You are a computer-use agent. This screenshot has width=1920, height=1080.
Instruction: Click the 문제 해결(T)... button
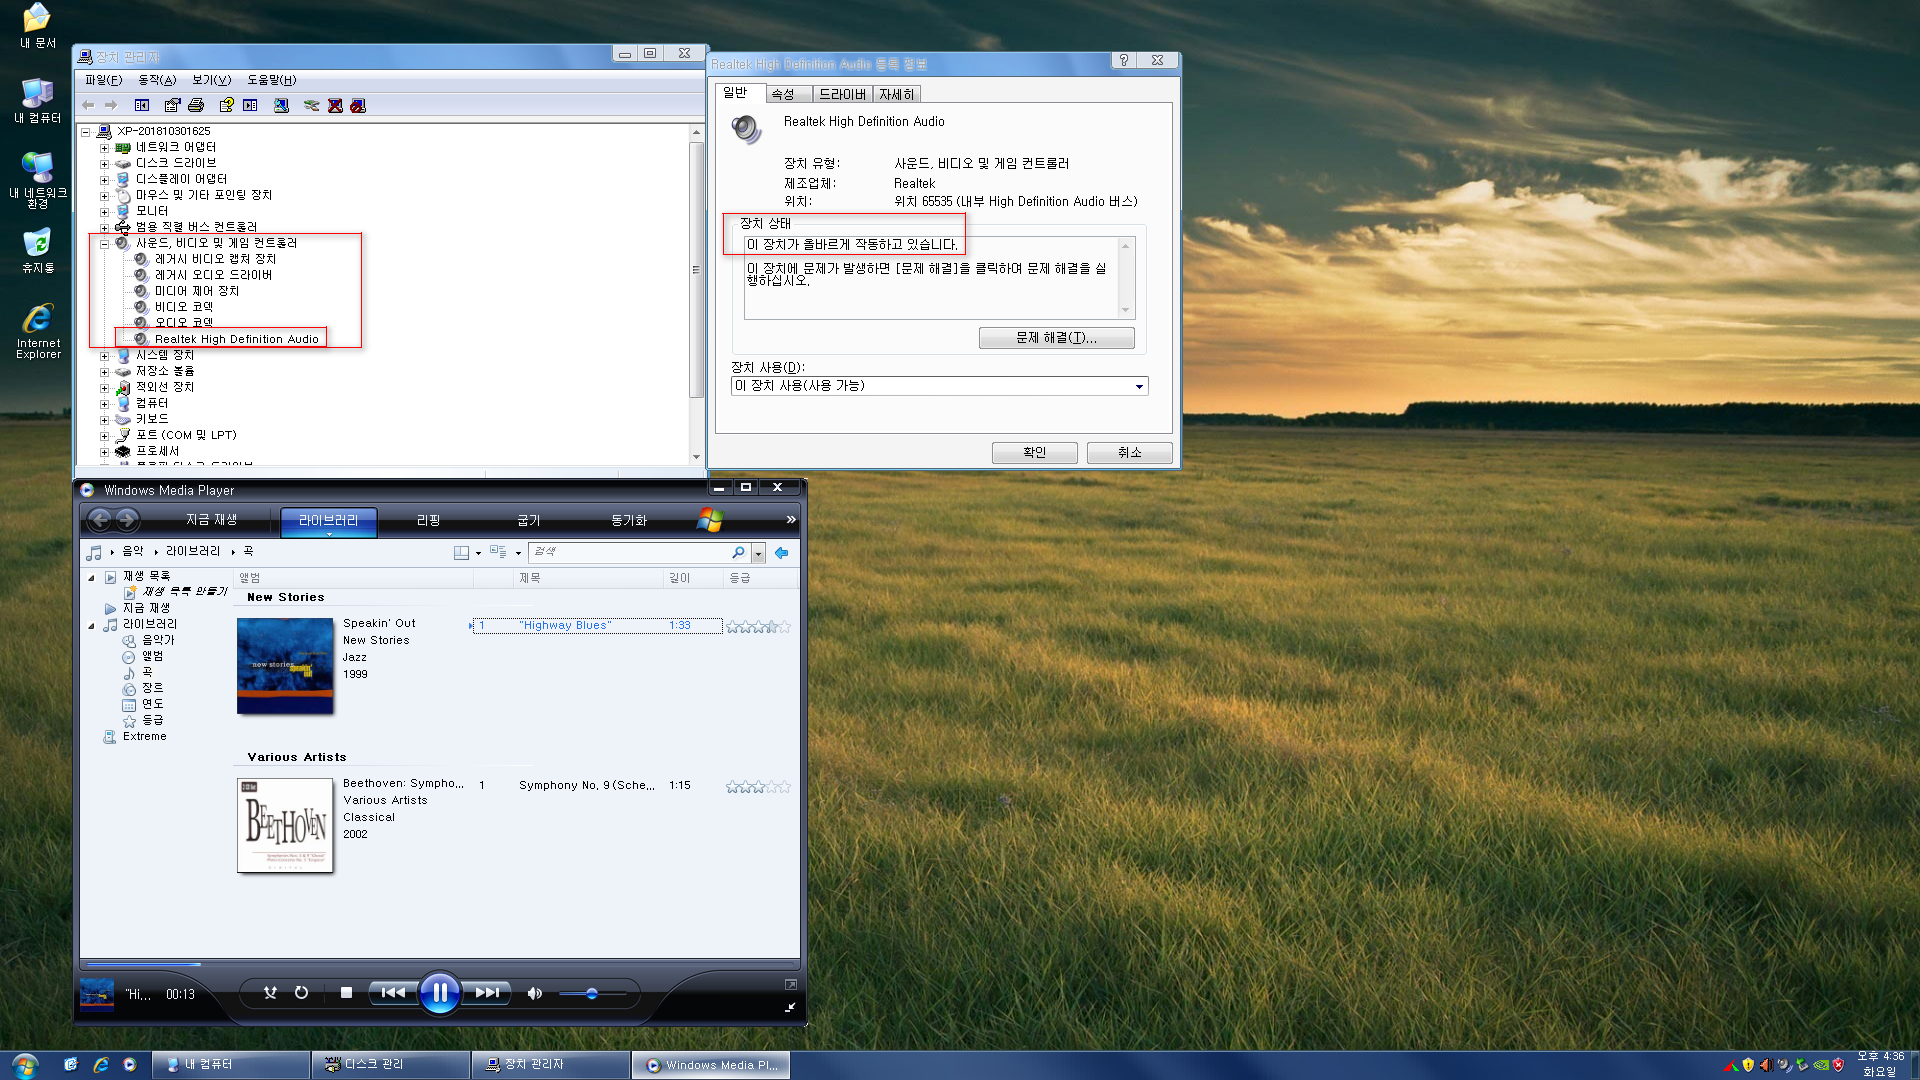tap(1056, 338)
